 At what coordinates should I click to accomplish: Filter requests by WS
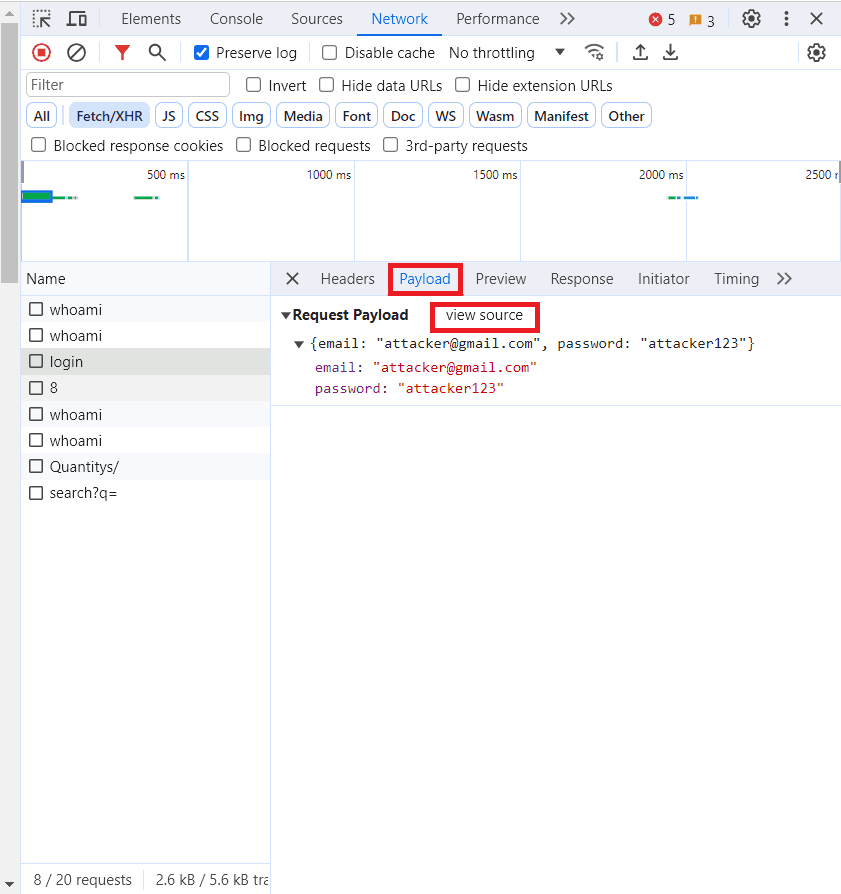pyautogui.click(x=446, y=116)
